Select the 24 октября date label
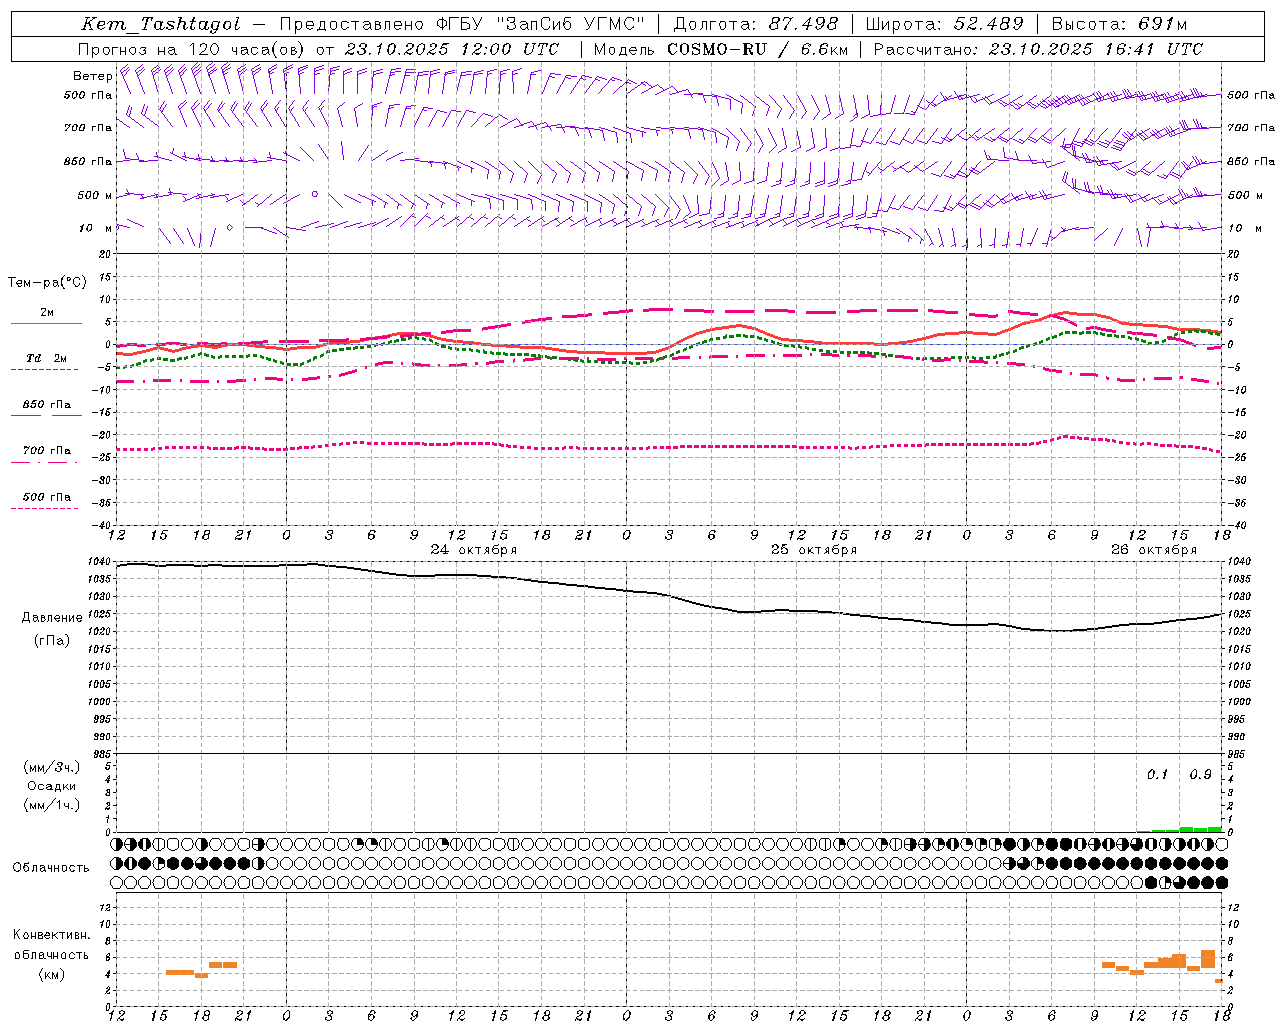Image resolution: width=1280 pixels, height=1024 pixels. (x=474, y=550)
